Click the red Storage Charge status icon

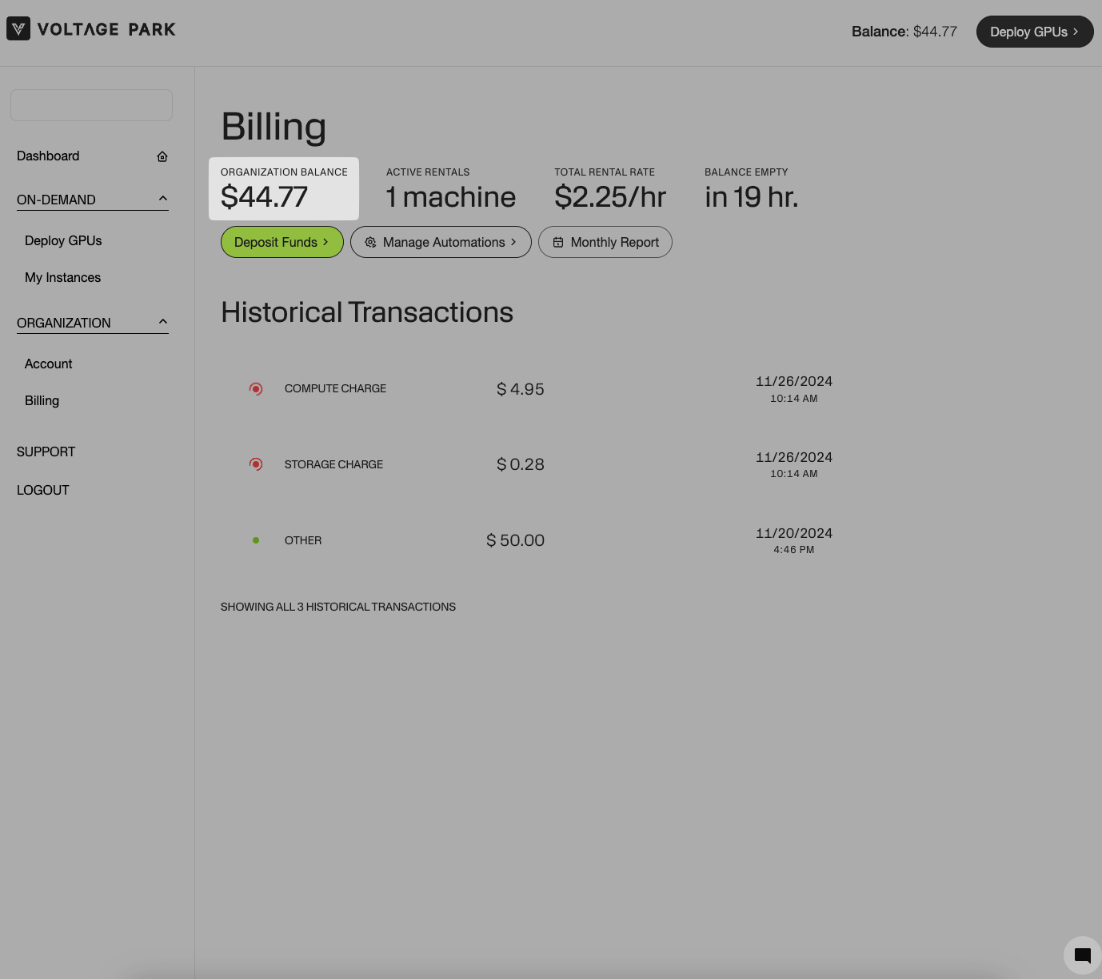tap(256, 465)
